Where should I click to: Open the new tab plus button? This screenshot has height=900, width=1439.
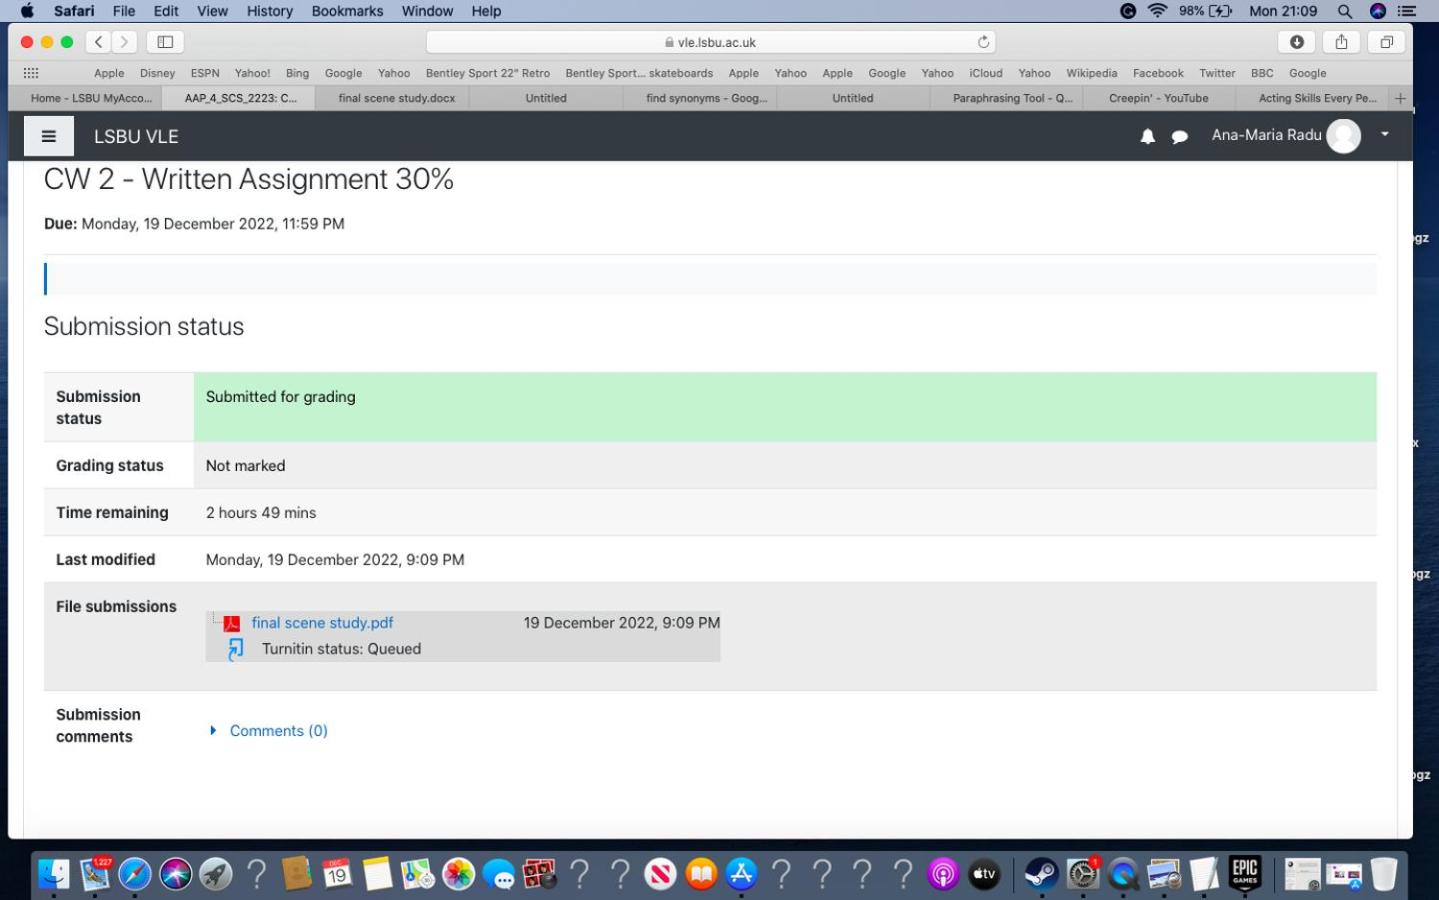point(1400,98)
